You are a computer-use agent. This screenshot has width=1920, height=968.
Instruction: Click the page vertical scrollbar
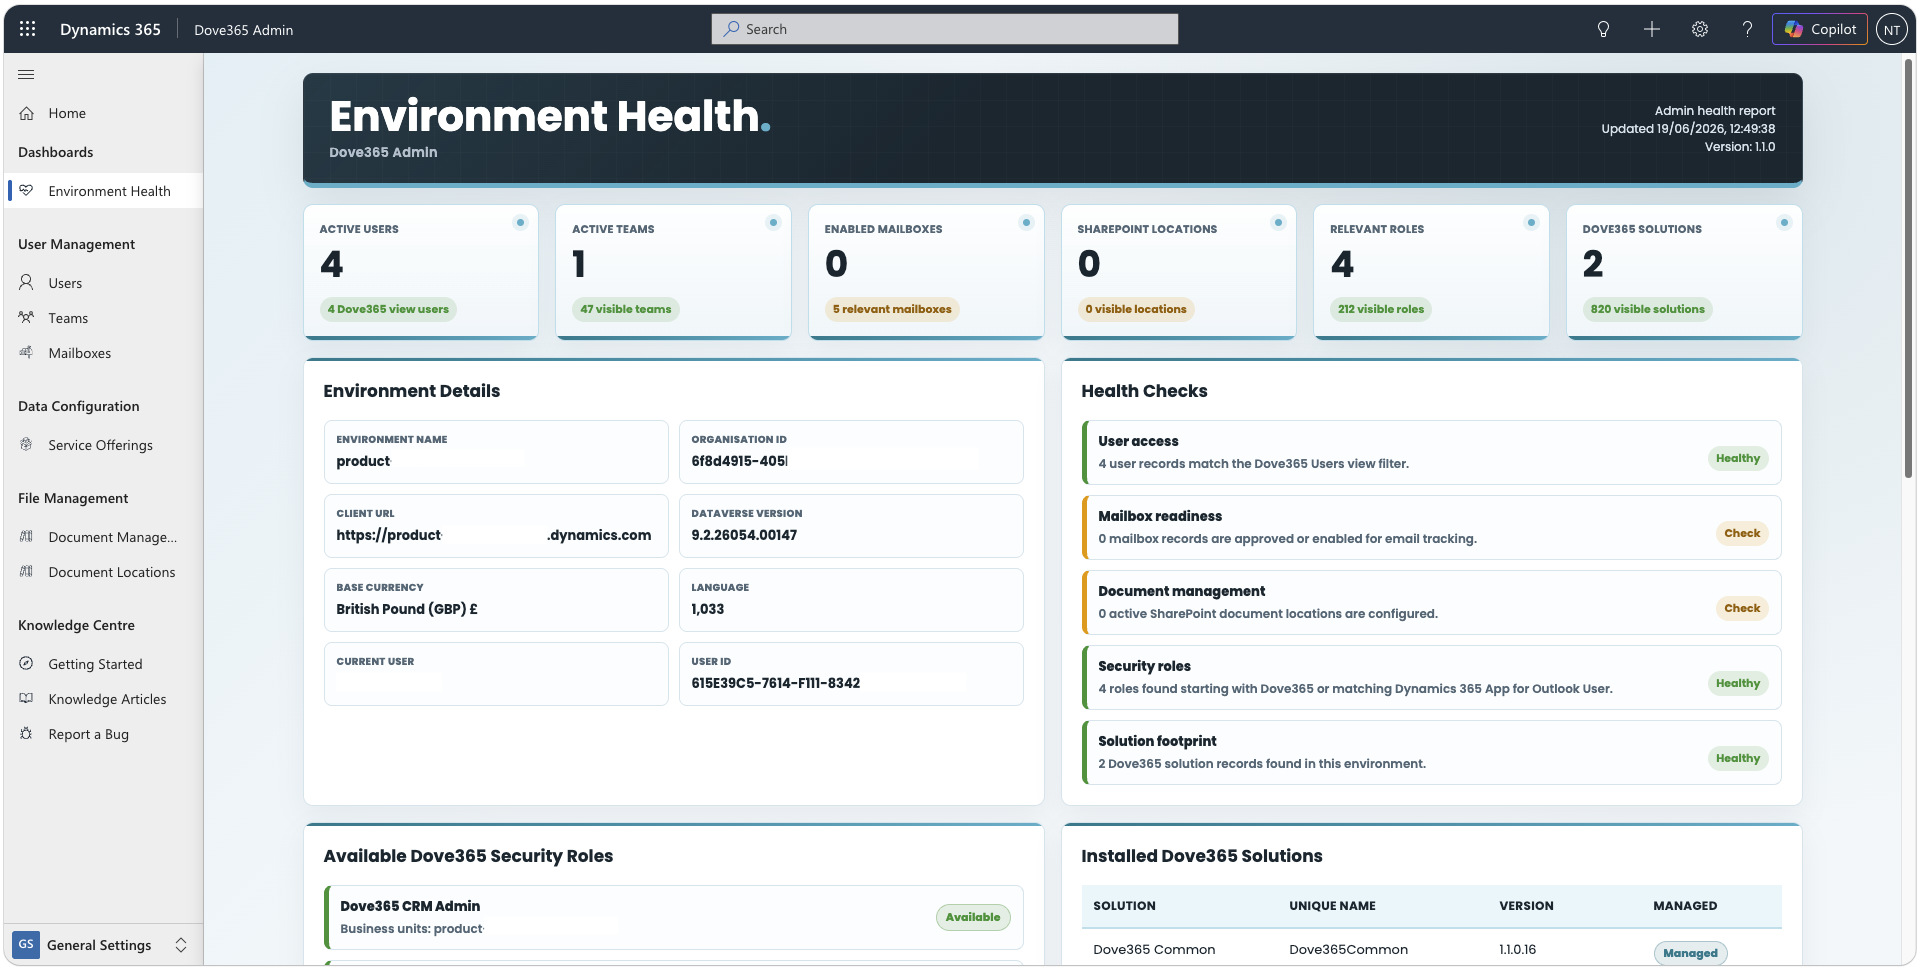[1909, 270]
